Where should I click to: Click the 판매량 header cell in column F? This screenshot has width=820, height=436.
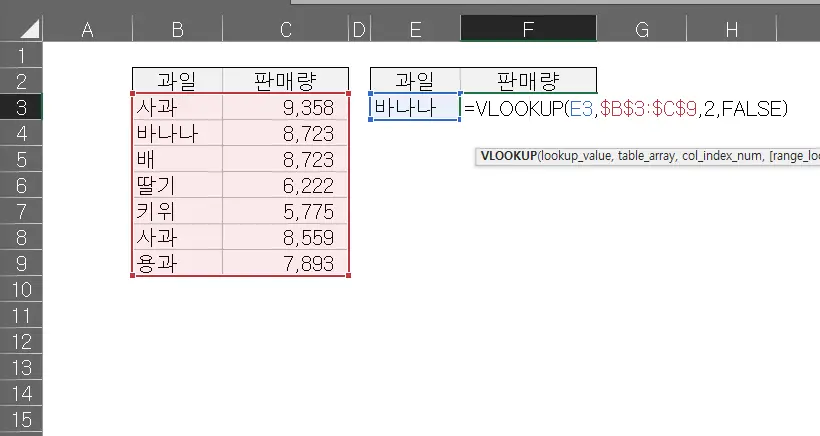pyautogui.click(x=528, y=81)
